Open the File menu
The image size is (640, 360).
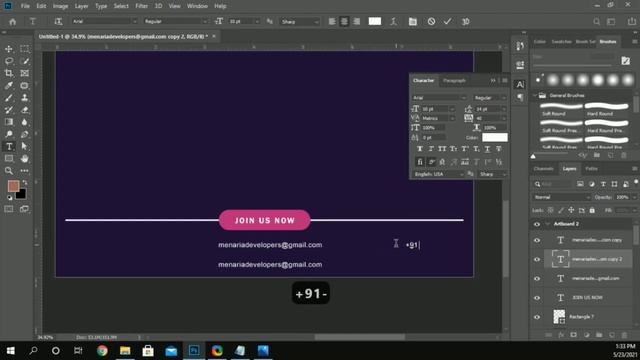point(25,6)
